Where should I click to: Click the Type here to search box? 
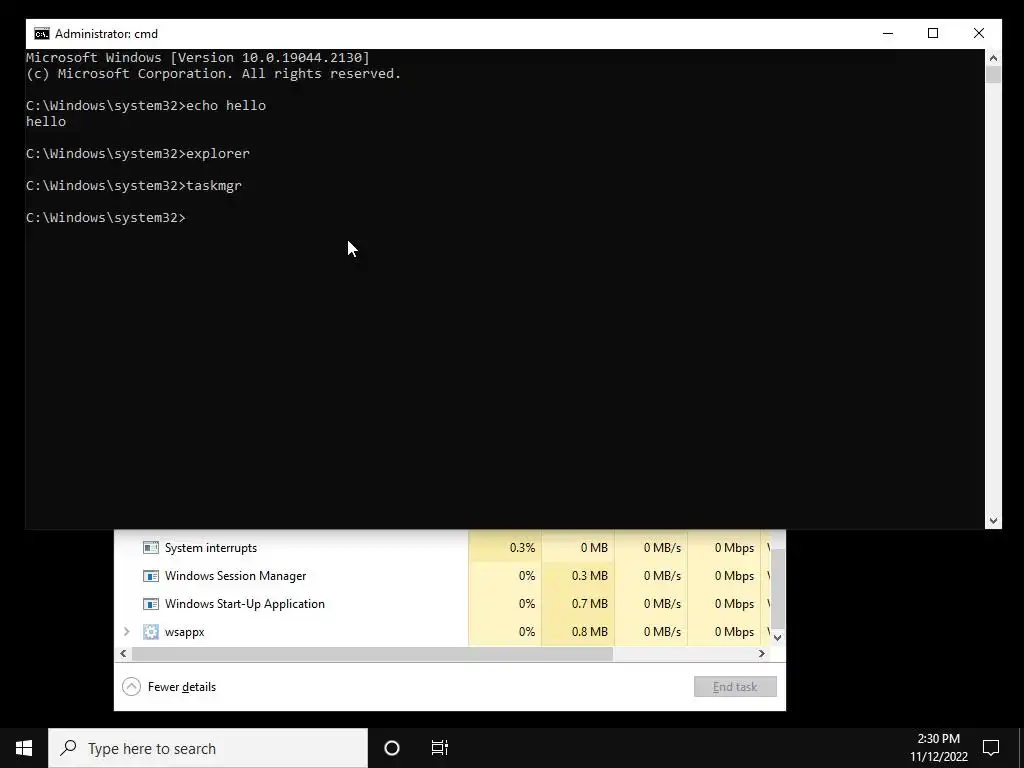208,748
